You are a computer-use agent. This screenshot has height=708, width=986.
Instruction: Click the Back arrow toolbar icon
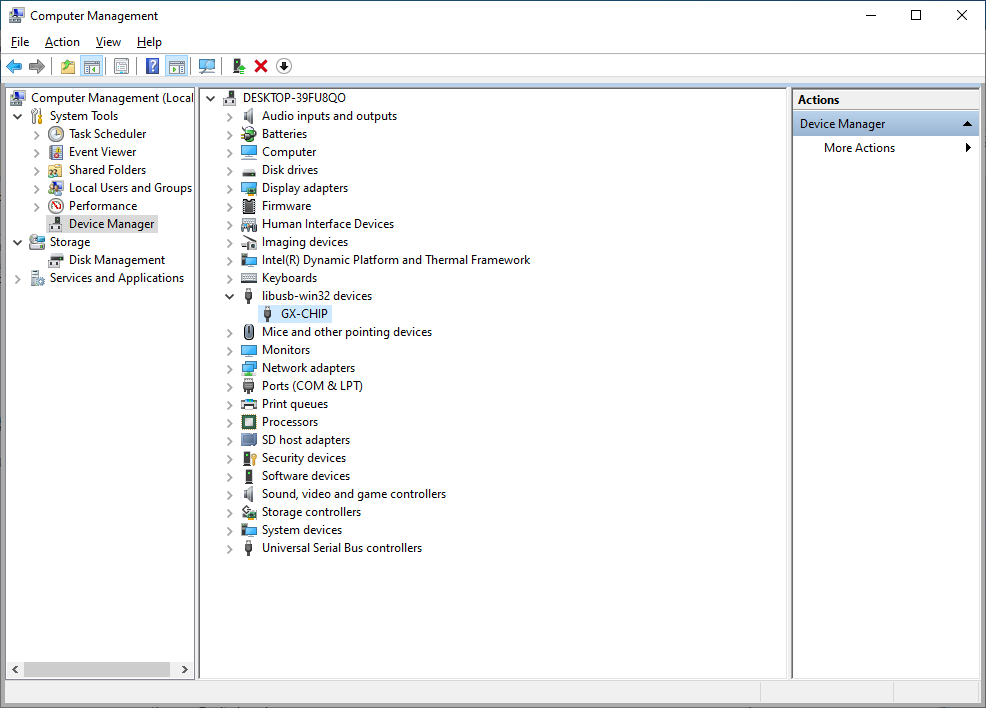coord(14,66)
